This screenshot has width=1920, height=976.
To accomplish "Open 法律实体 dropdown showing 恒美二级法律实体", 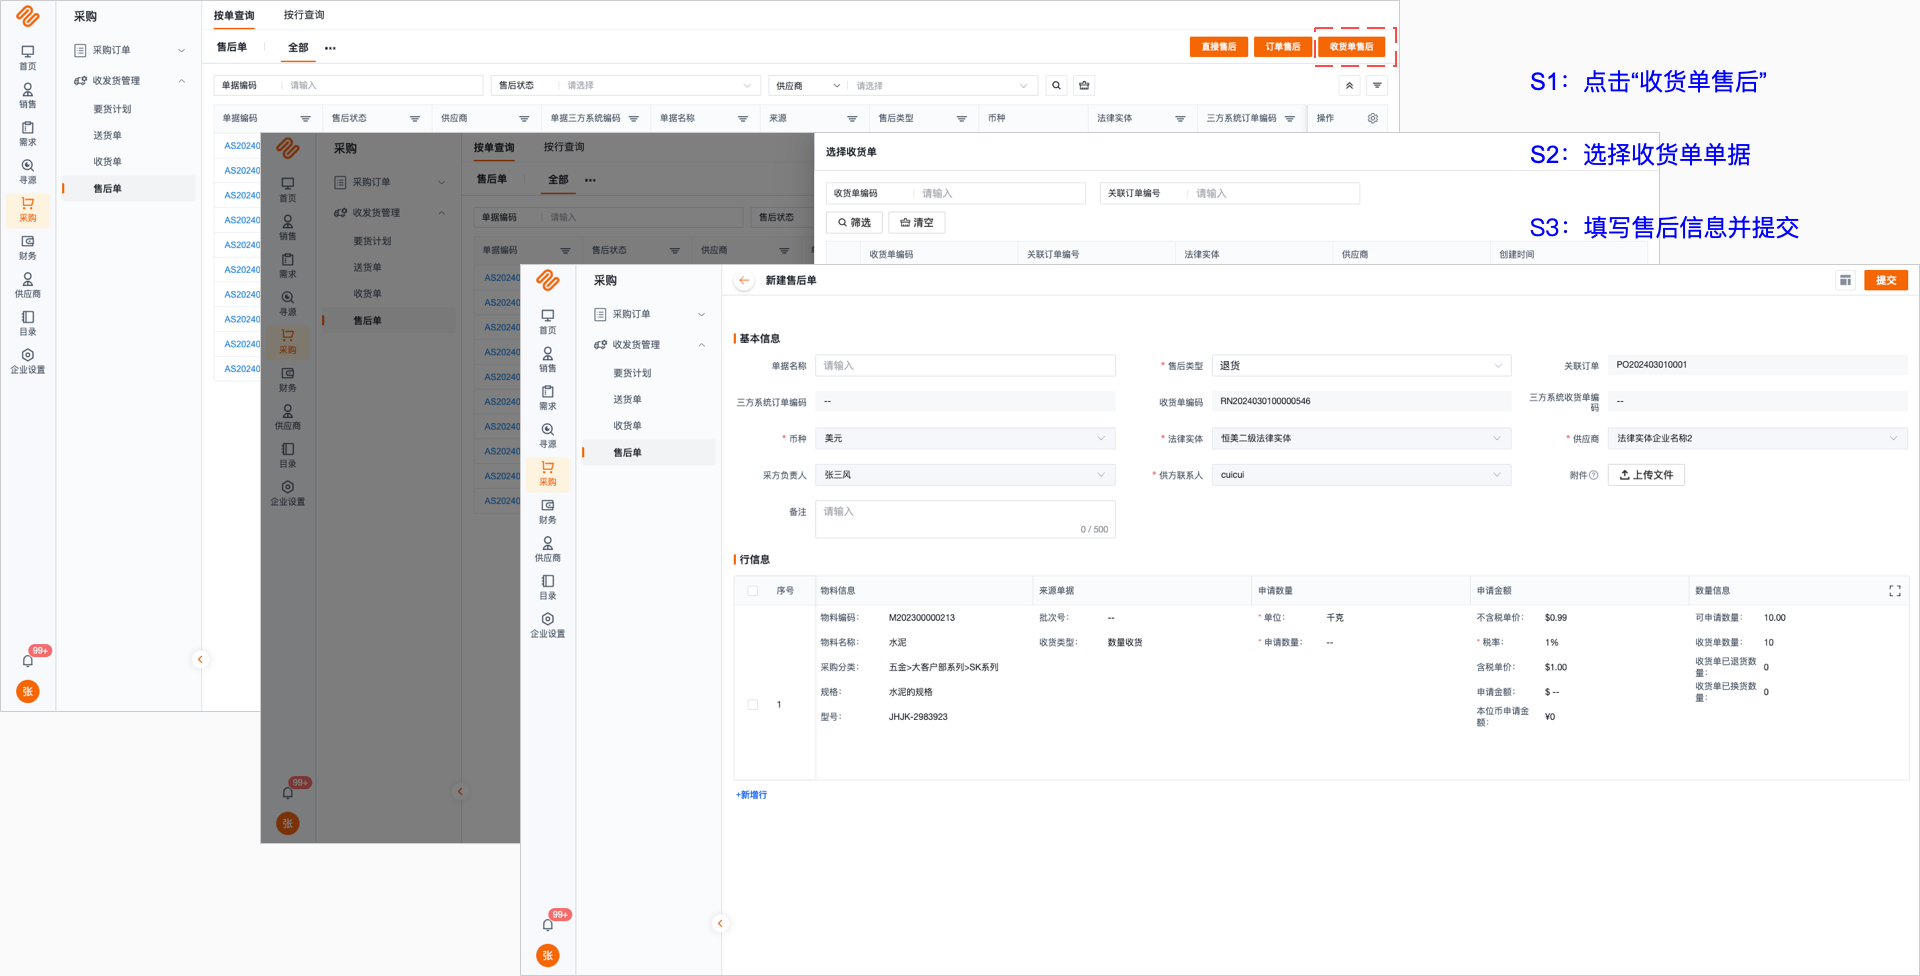I will pyautogui.click(x=1361, y=439).
